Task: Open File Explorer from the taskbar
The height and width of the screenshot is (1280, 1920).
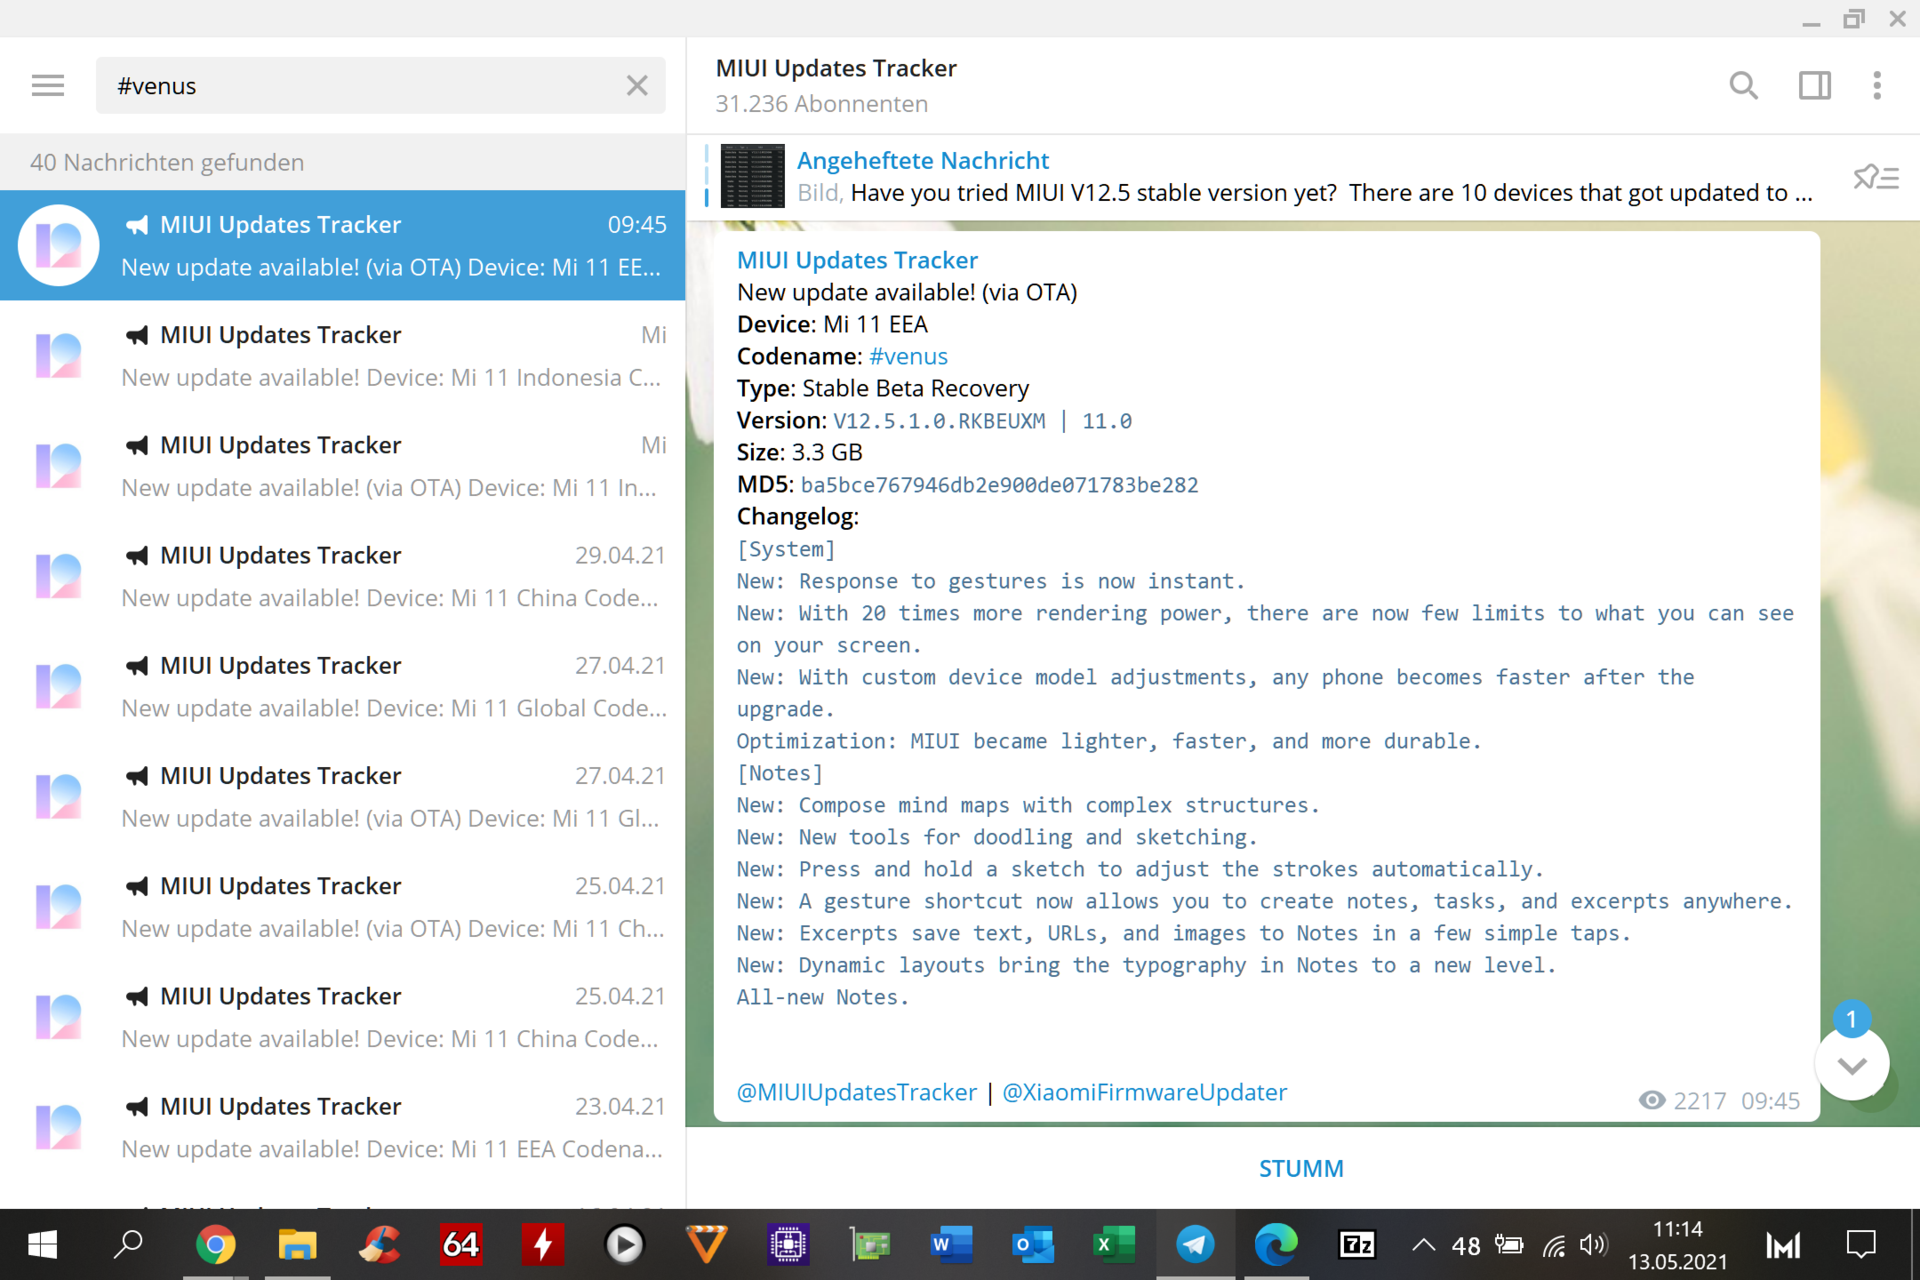Action: (297, 1245)
